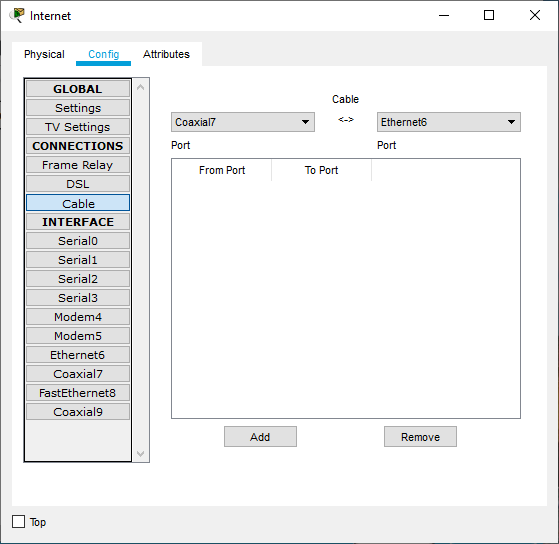Click the sidebar scroll up arrow
The image size is (559, 544).
140,87
